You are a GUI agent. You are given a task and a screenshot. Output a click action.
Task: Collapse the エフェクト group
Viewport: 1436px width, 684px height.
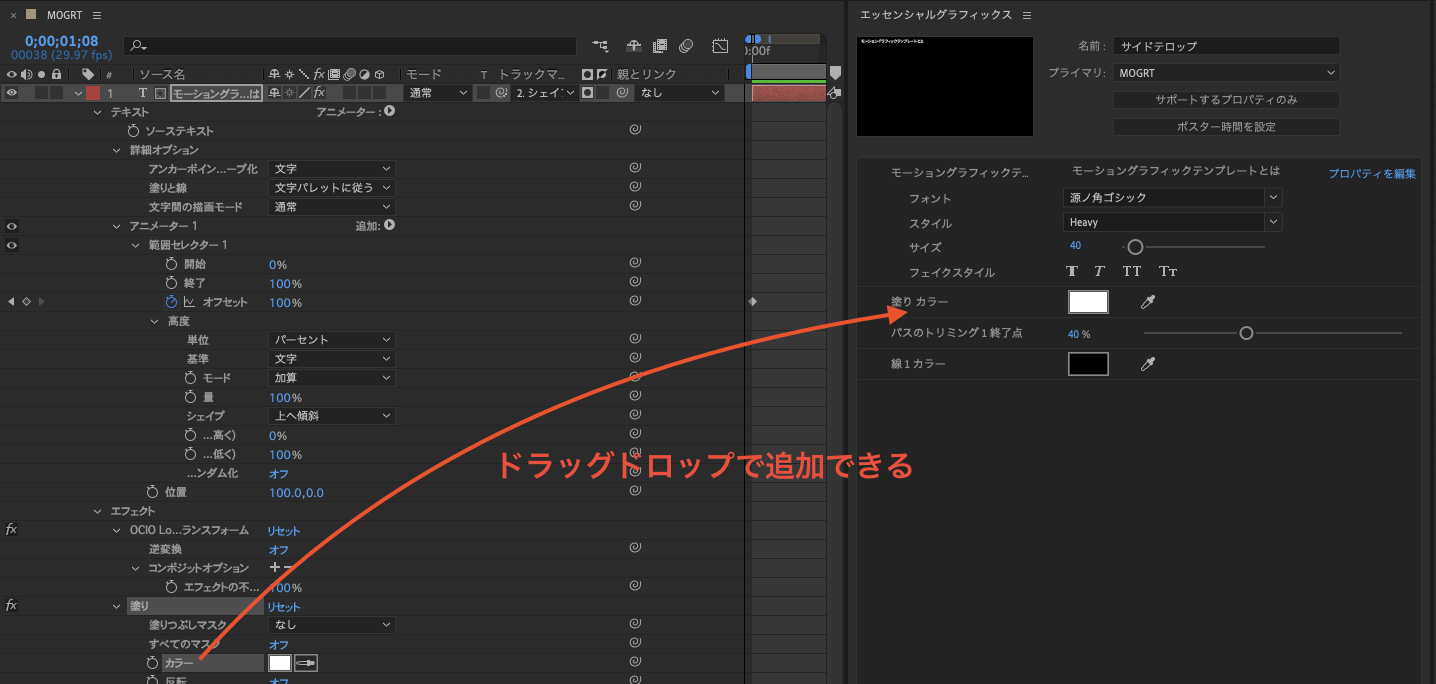[x=97, y=511]
